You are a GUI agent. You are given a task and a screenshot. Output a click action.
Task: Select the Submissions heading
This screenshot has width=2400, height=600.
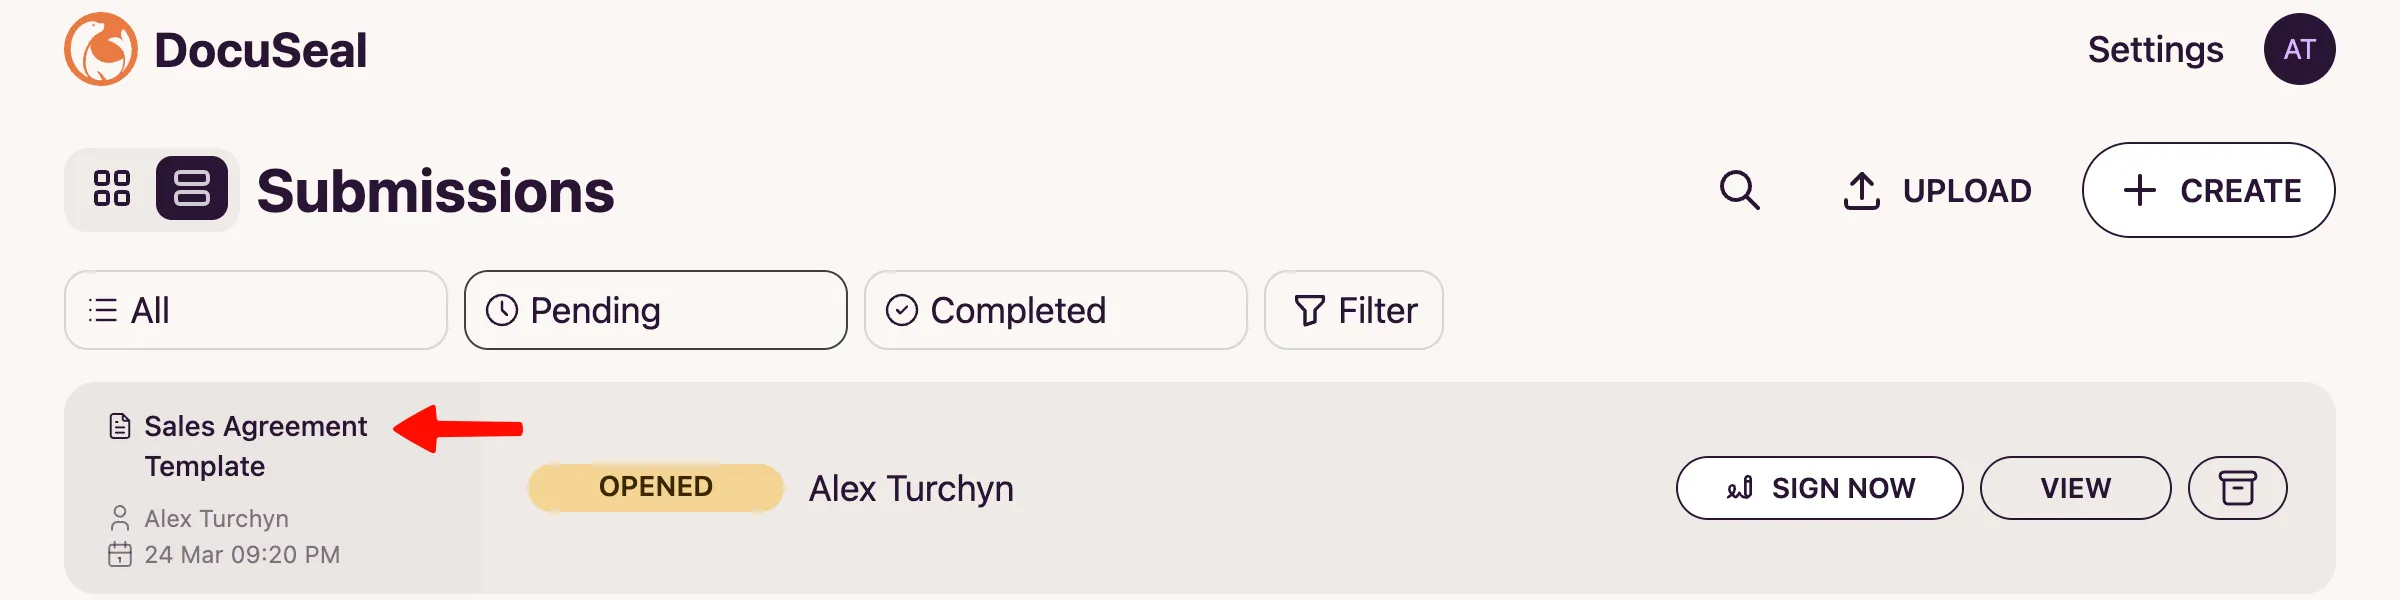pos(435,190)
